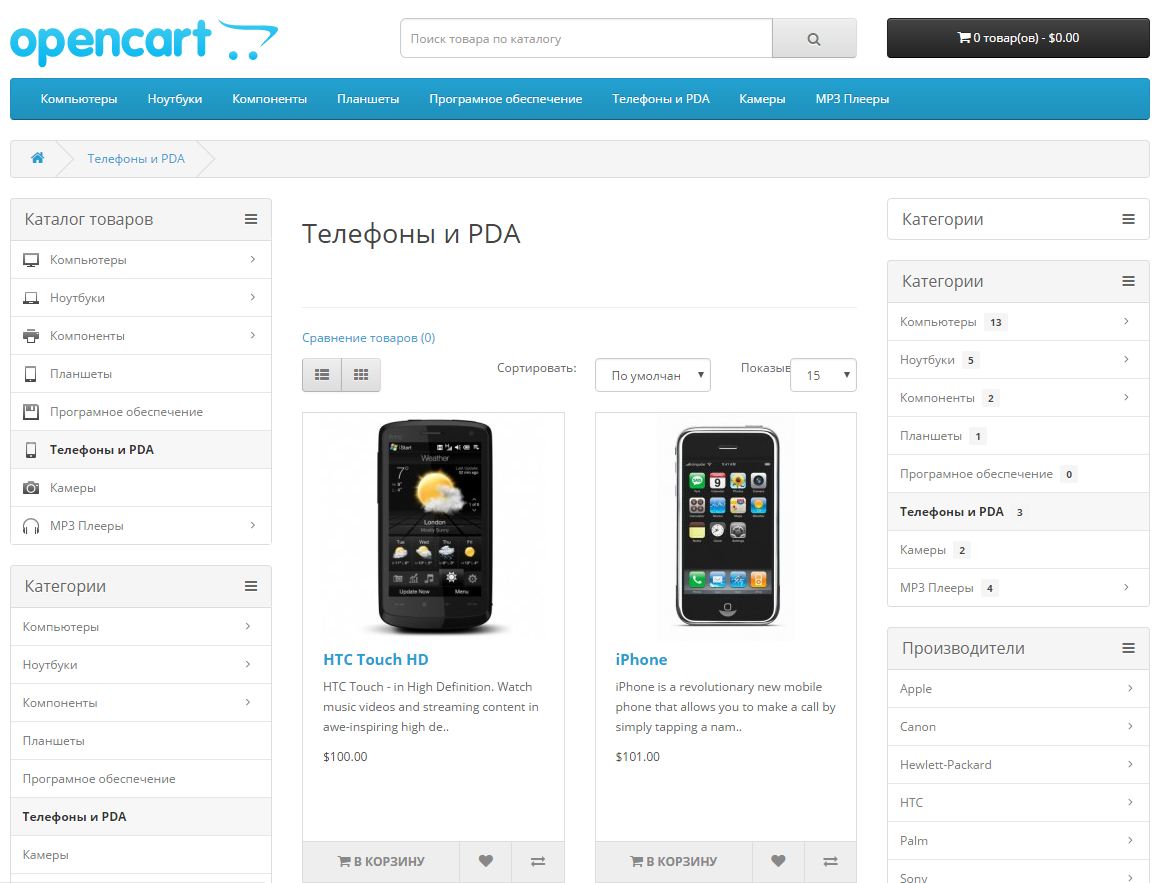Click hamburger icon in Производители panel header

point(1128,648)
